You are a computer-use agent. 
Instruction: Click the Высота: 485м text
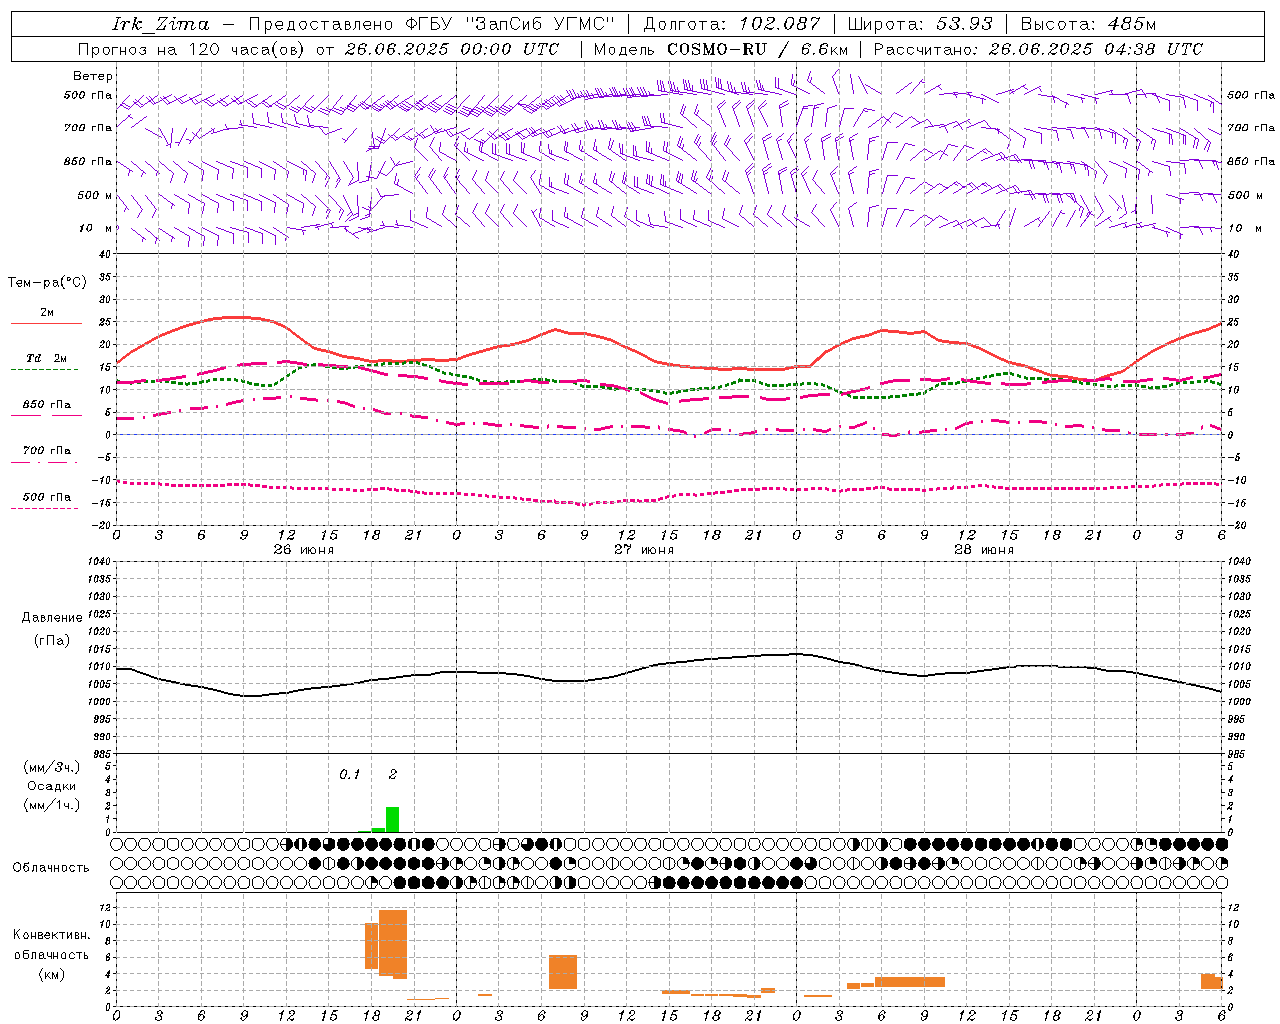pyautogui.click(x=1088, y=24)
